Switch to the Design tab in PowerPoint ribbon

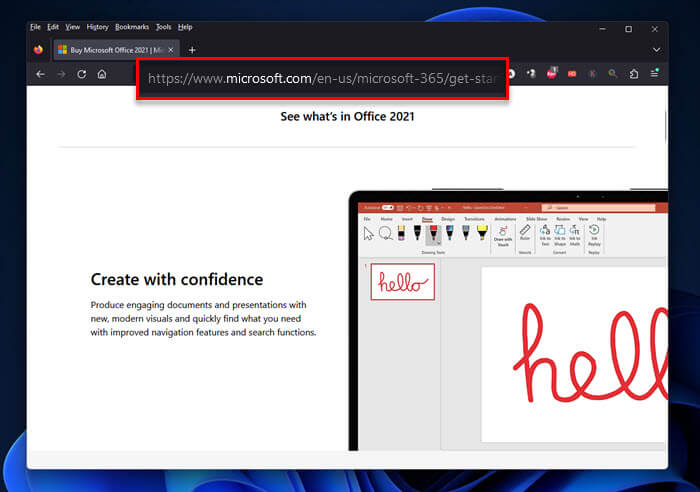(x=448, y=219)
